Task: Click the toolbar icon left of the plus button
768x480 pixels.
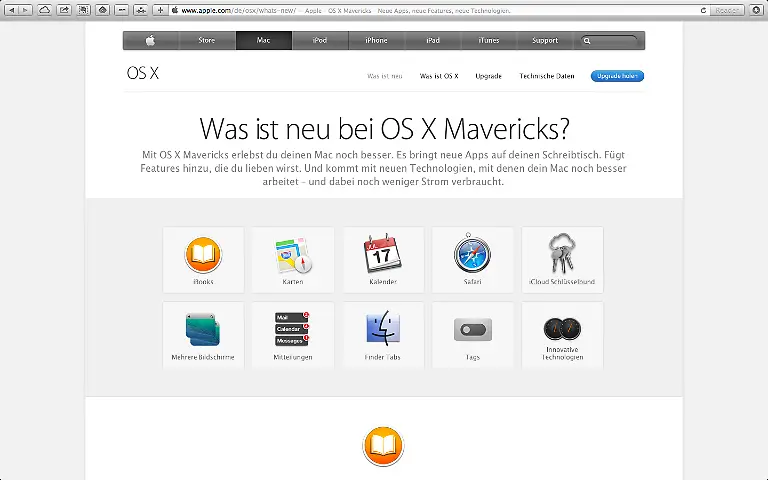Action: coord(141,10)
